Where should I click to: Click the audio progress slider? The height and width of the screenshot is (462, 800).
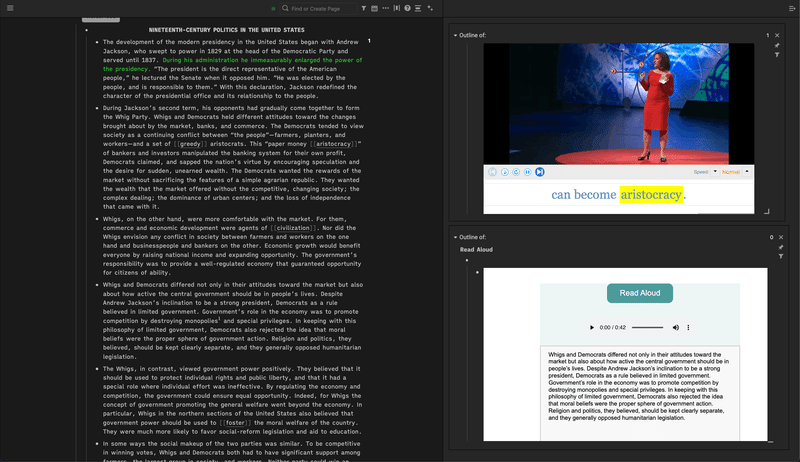click(x=647, y=327)
